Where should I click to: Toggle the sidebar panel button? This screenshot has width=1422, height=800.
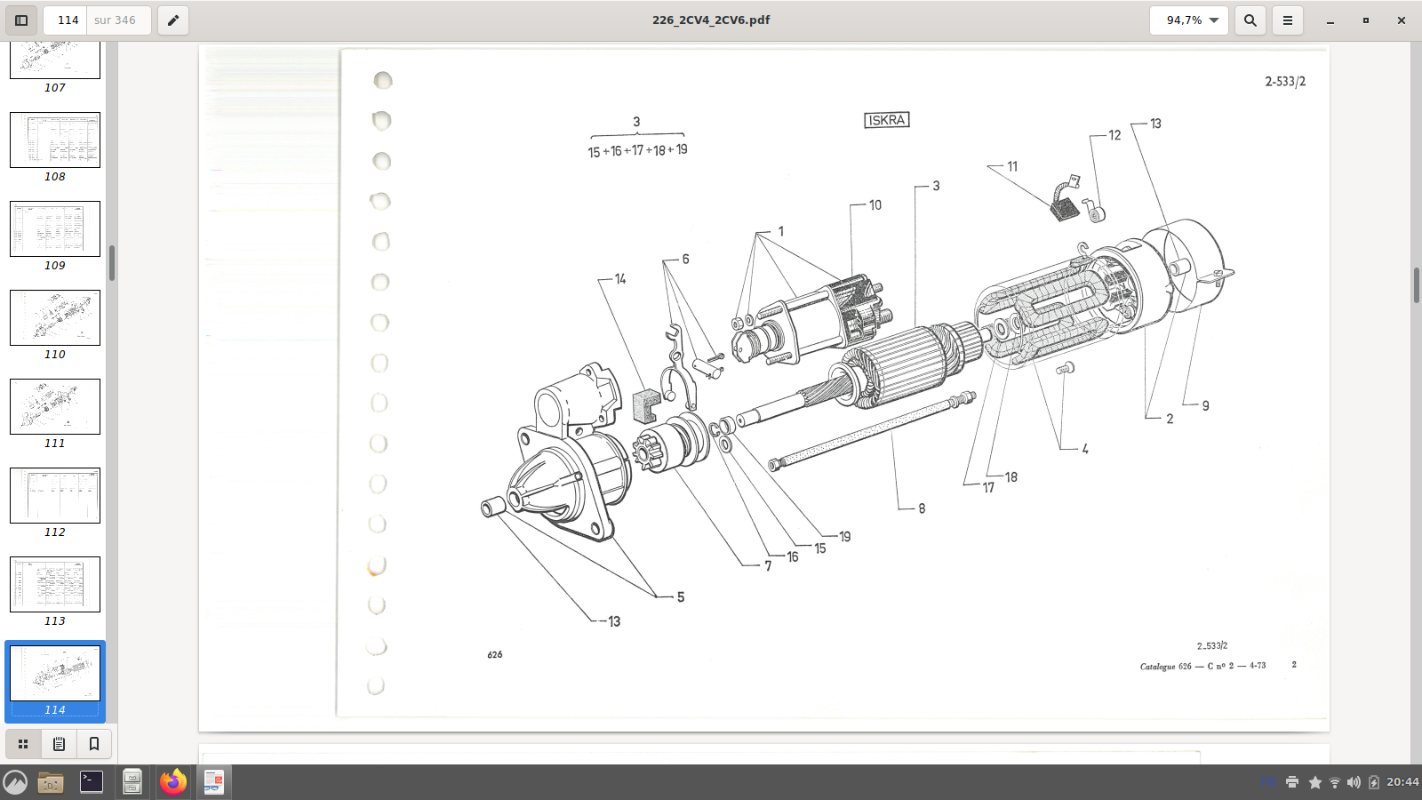click(x=21, y=20)
